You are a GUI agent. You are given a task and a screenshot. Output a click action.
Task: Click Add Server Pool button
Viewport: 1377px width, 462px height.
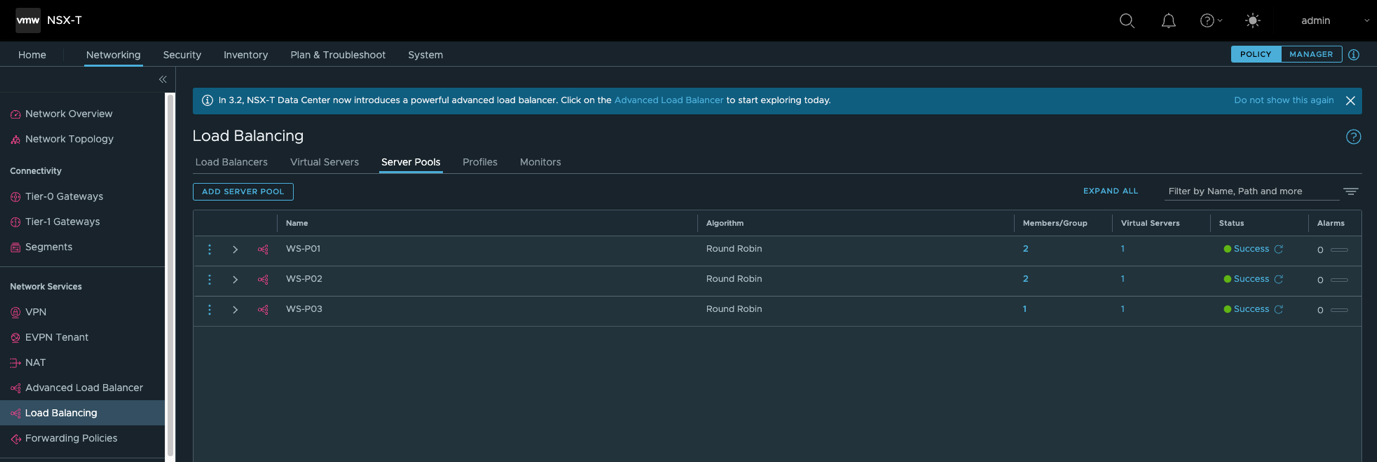[243, 191]
